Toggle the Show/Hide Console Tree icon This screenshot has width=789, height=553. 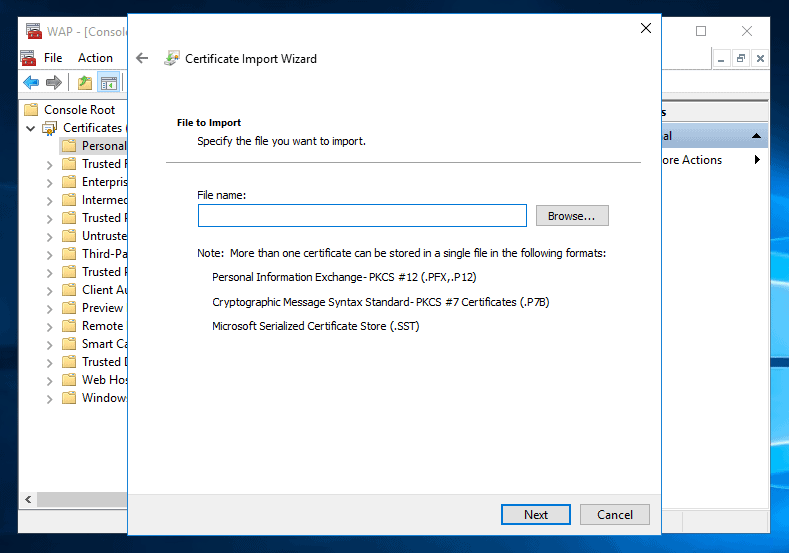click(109, 83)
